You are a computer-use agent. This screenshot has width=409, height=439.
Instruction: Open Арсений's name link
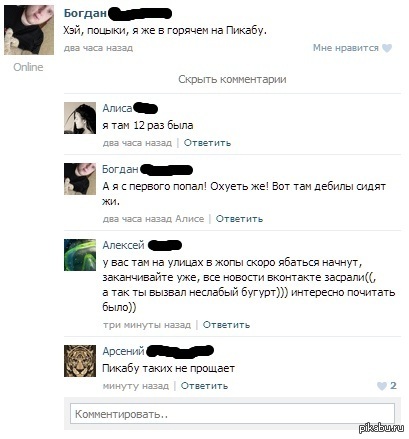[123, 351]
